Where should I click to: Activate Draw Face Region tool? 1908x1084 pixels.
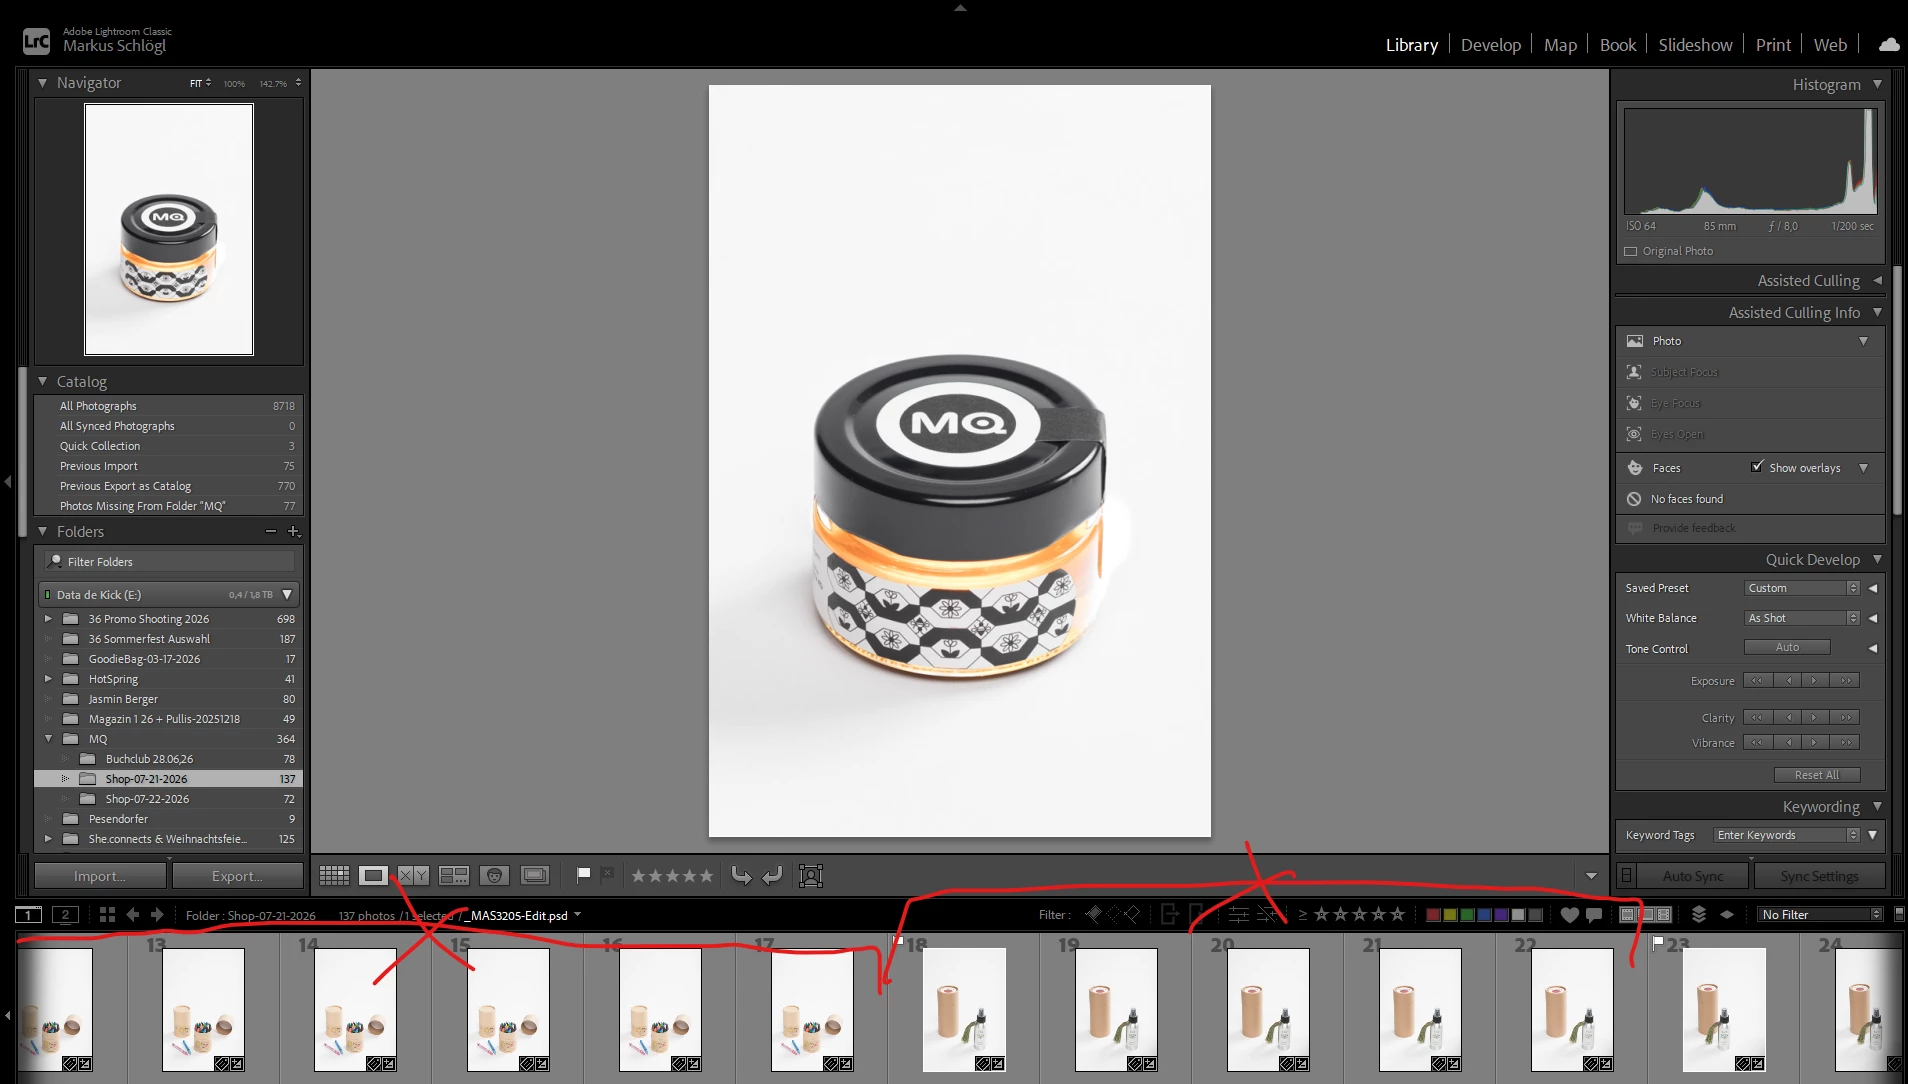click(811, 876)
